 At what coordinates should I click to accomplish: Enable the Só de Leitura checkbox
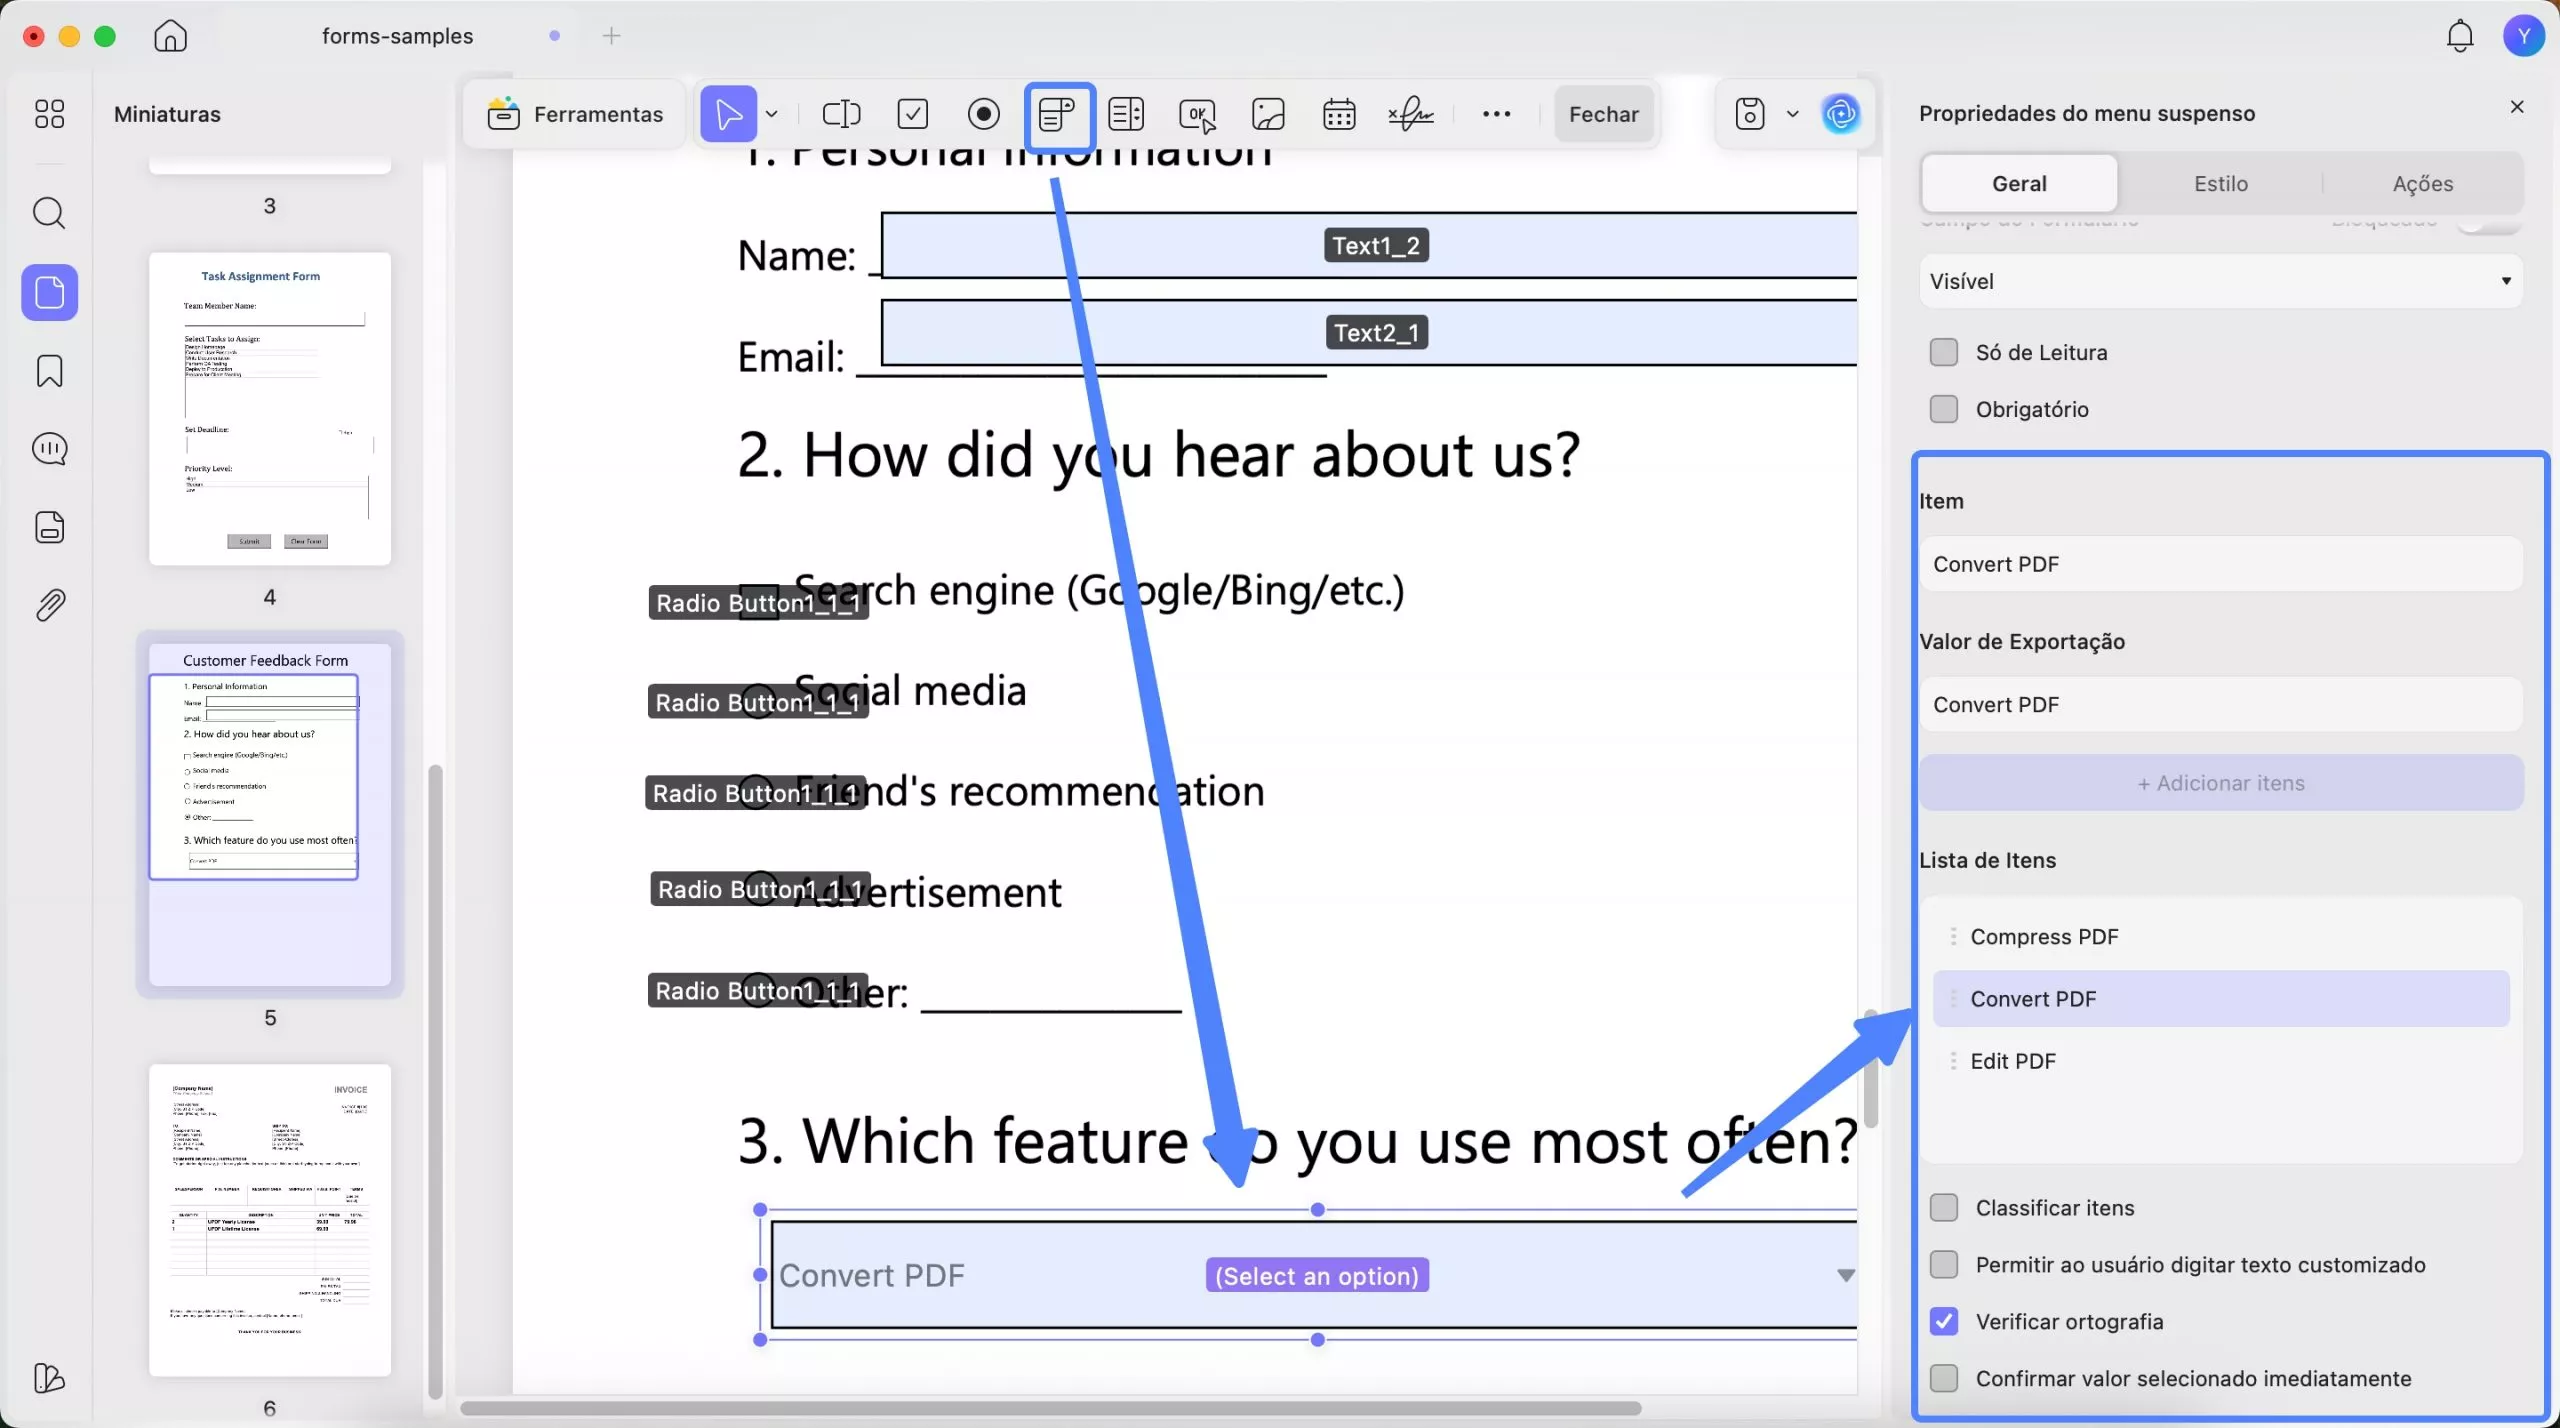1943,352
